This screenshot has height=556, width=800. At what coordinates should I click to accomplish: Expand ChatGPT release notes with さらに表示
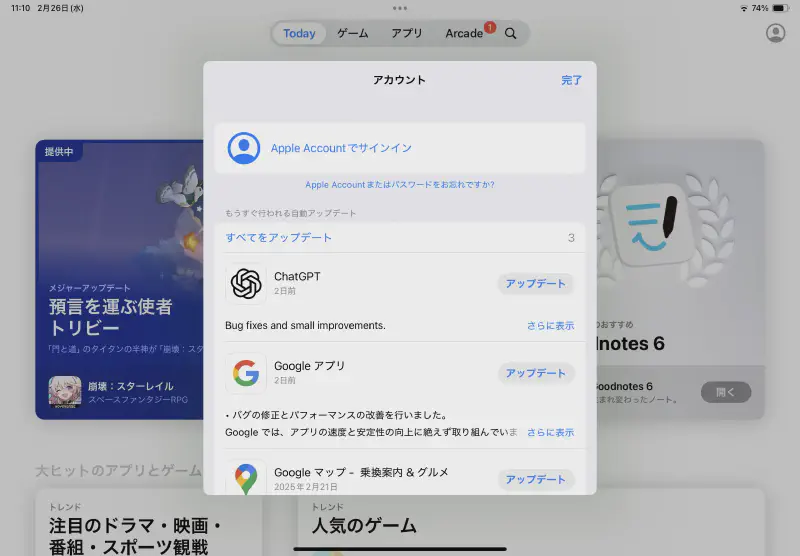click(x=550, y=326)
